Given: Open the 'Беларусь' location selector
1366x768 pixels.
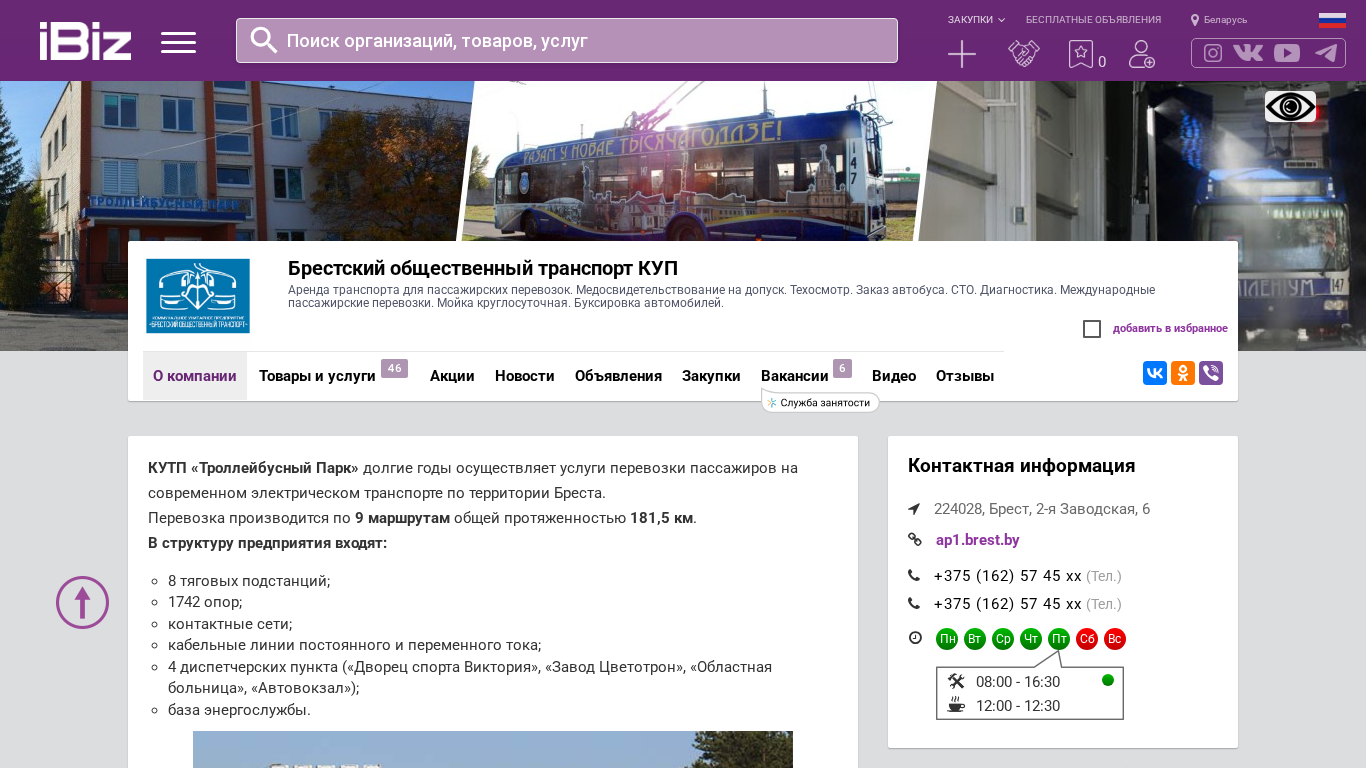Looking at the screenshot, I should (x=1219, y=20).
